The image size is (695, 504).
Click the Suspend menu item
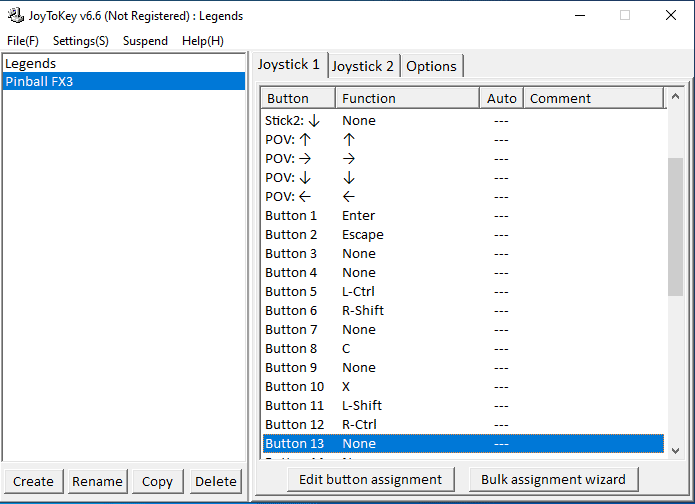(x=145, y=41)
